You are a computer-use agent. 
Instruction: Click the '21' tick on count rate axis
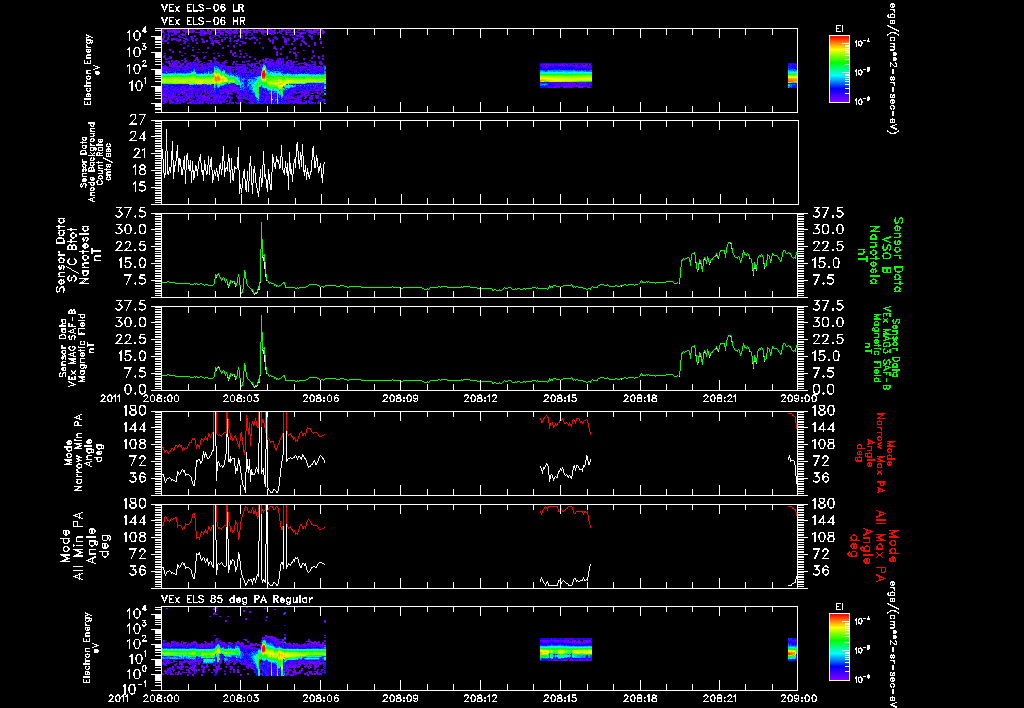point(138,153)
